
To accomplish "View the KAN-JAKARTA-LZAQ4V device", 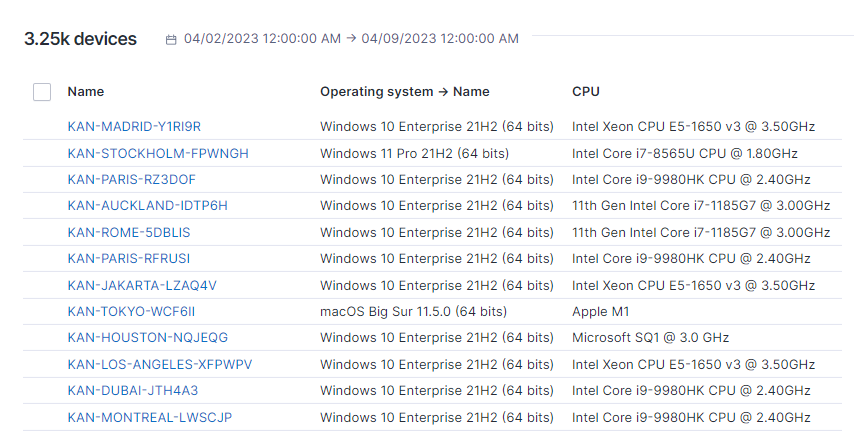I will [142, 285].
